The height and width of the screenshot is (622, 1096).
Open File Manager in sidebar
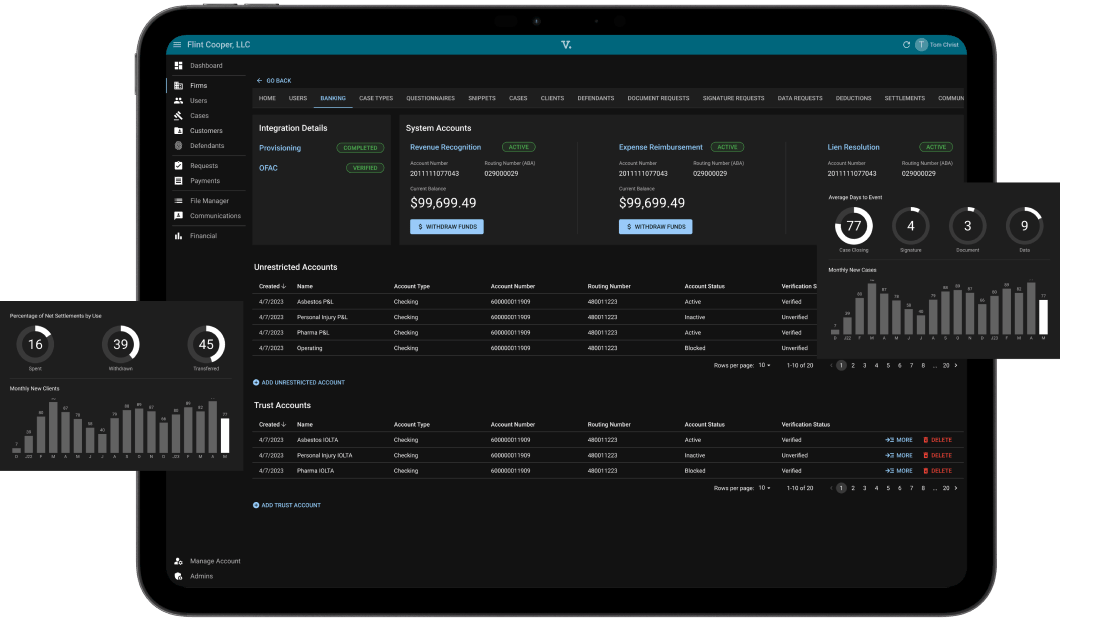pos(209,201)
